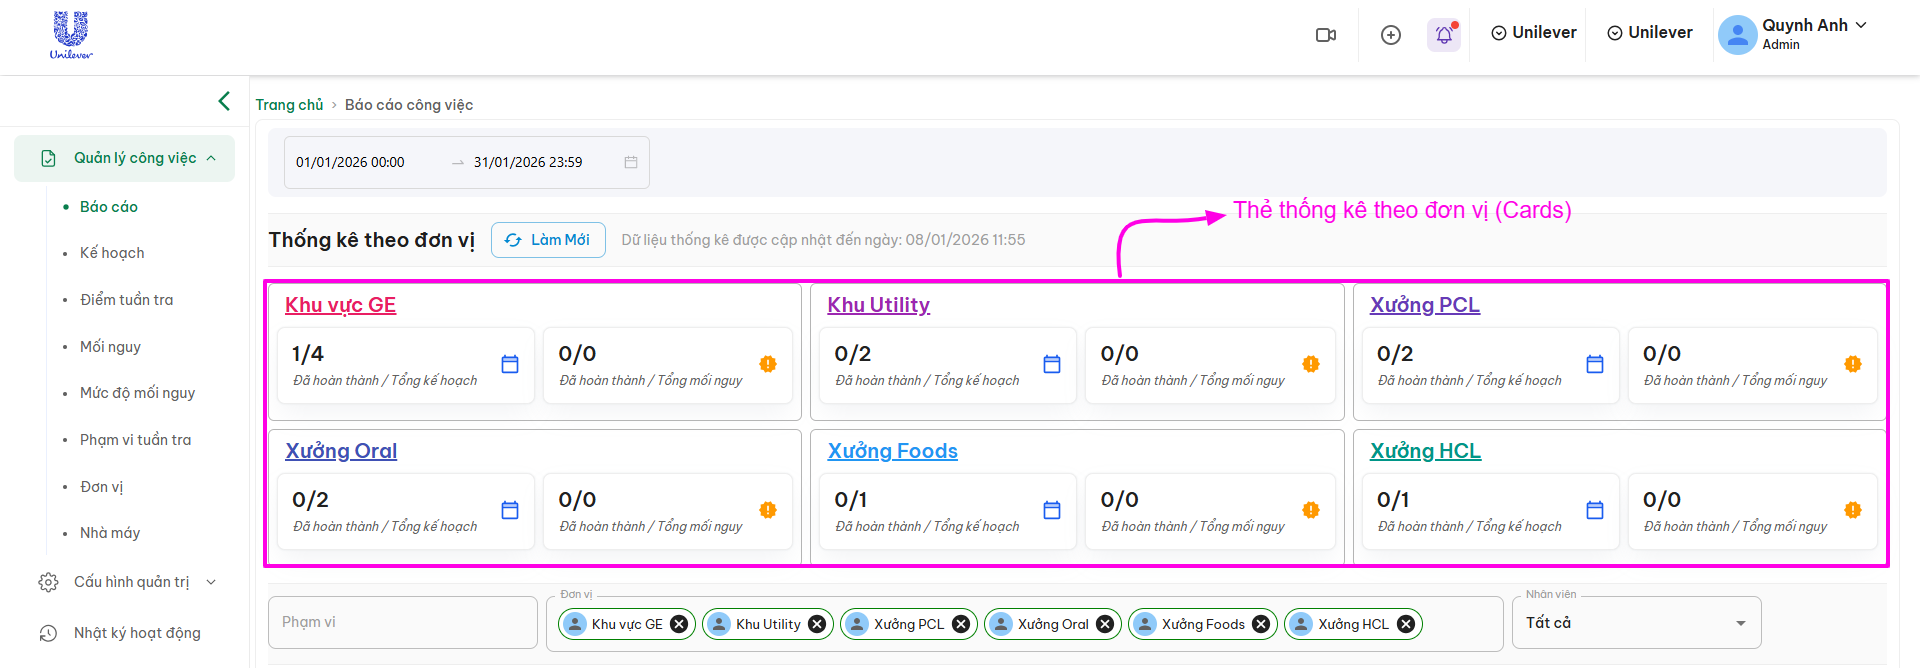The image size is (1920, 668).
Task: Click the Làm Mới refresh button
Action: [548, 240]
